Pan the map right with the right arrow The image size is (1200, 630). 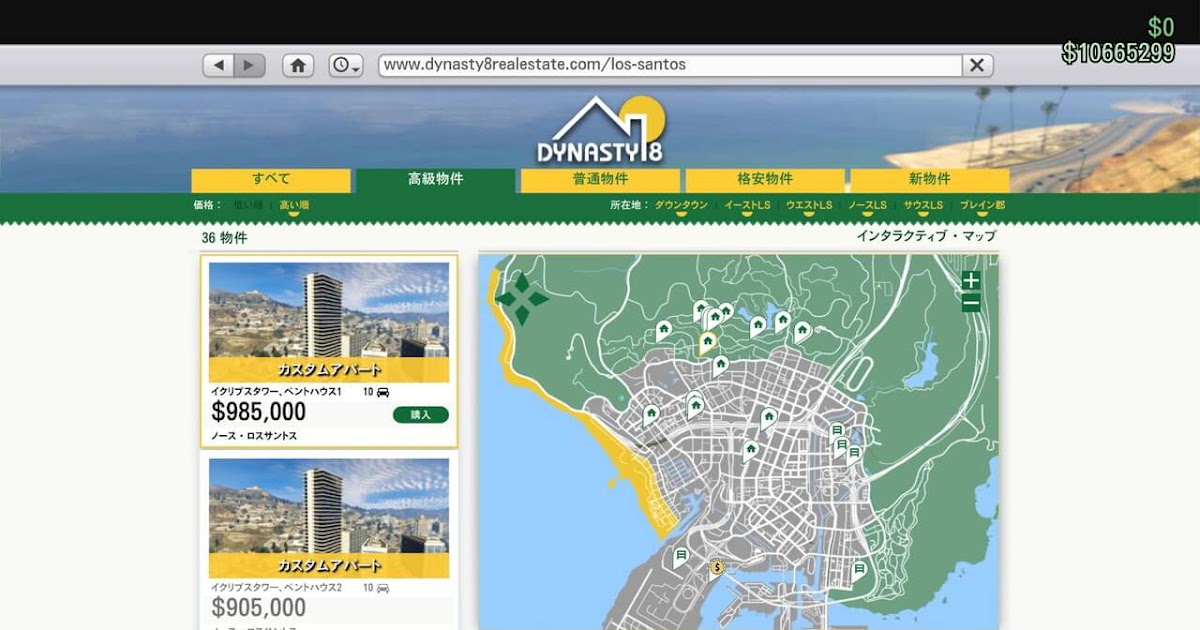click(539, 298)
